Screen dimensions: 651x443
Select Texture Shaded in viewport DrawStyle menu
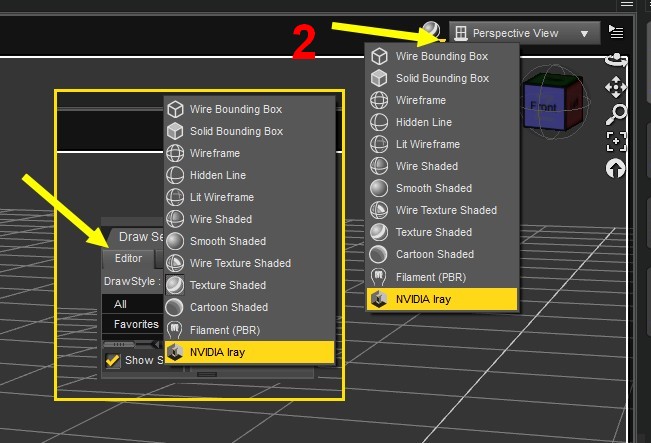click(x=443, y=232)
